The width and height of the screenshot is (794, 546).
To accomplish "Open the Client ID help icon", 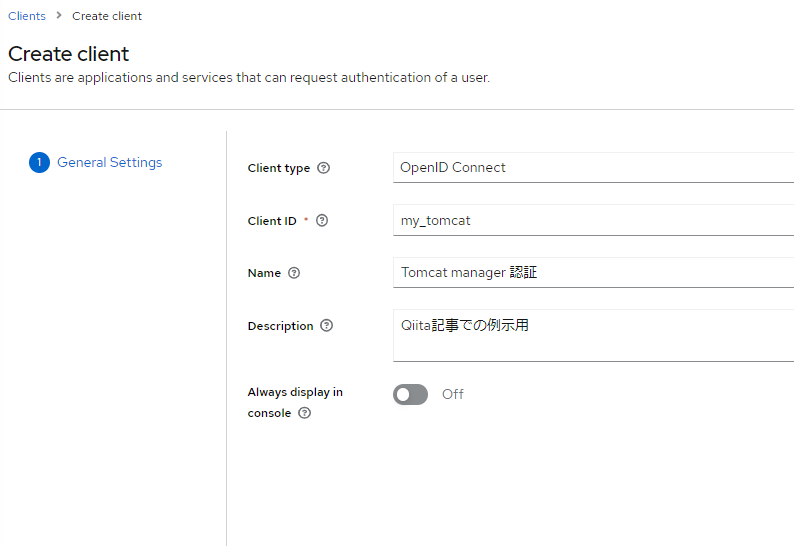I will pyautogui.click(x=322, y=220).
